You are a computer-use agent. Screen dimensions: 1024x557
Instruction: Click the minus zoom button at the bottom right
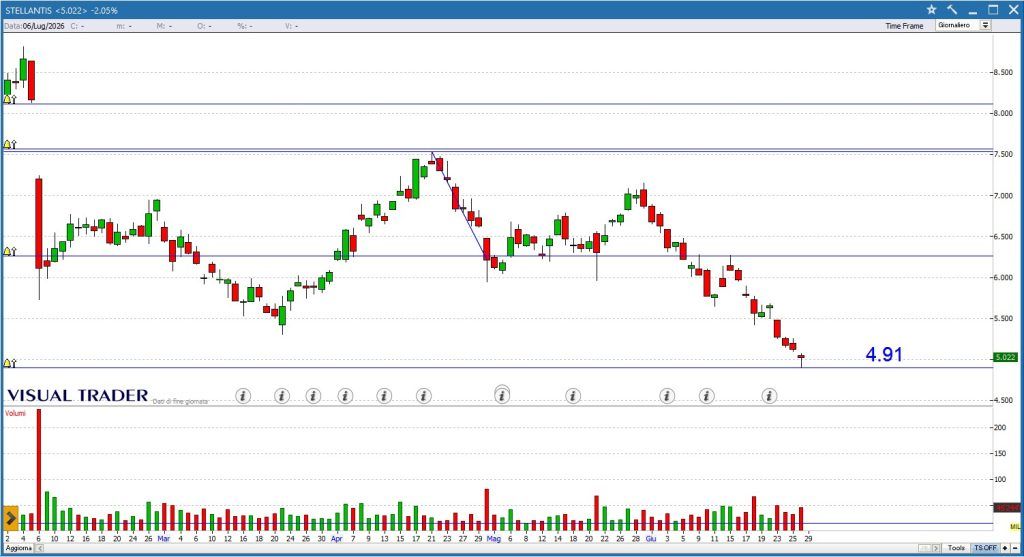[1015, 549]
